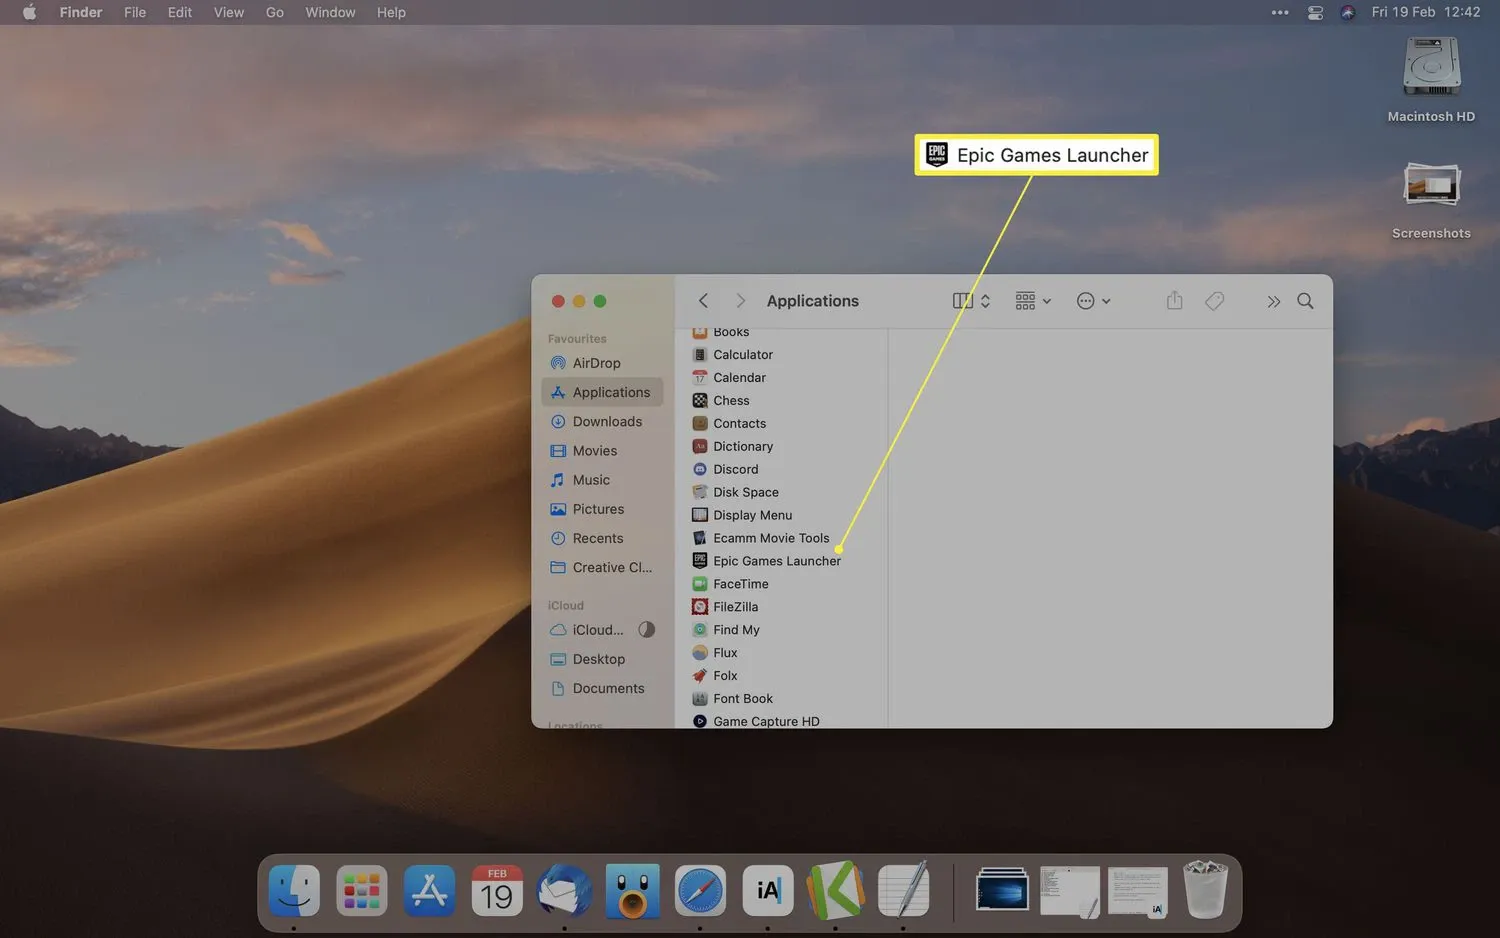This screenshot has width=1500, height=938.
Task: Select Font Book in the app list
Action: point(733,699)
